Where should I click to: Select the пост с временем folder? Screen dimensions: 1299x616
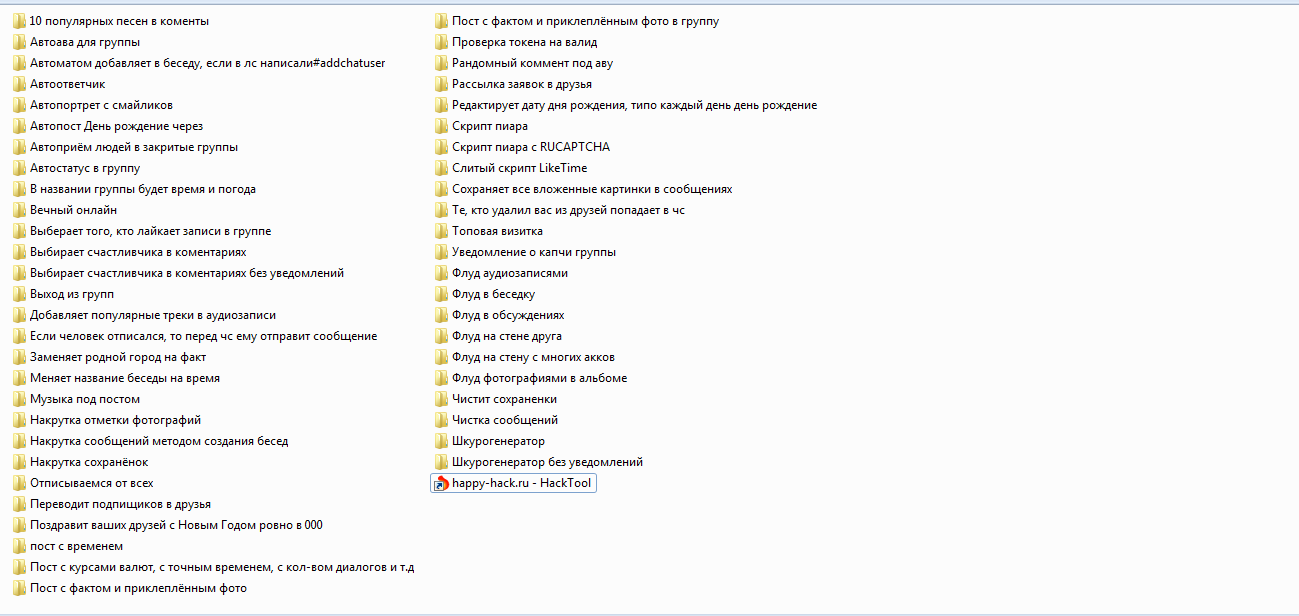coord(76,546)
